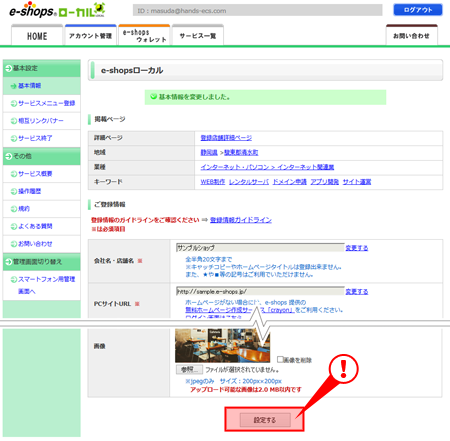Open the アカウント管理 tab

[90, 36]
